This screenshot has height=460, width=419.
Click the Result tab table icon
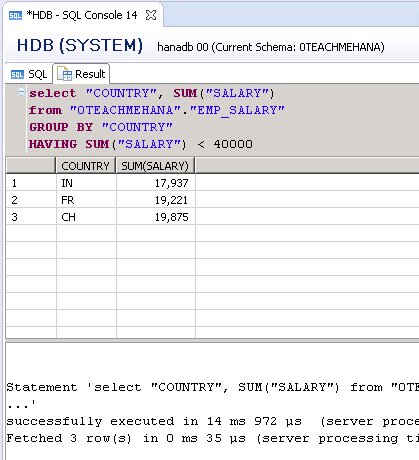click(x=64, y=74)
